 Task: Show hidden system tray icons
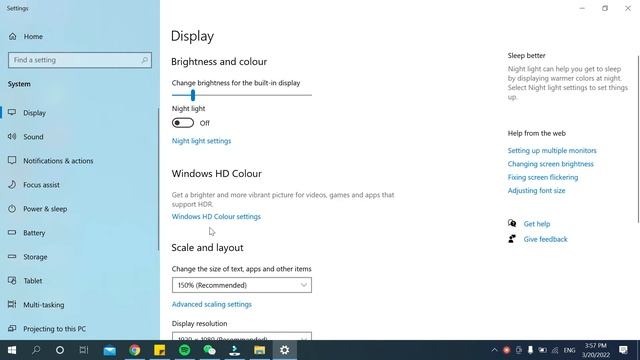point(494,350)
